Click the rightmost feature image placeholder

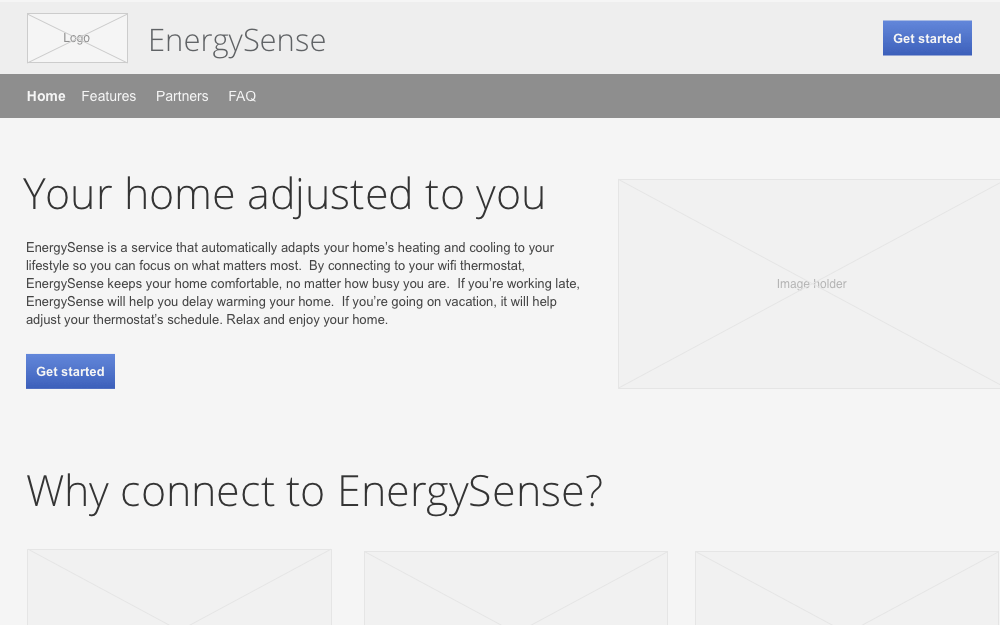click(x=847, y=588)
